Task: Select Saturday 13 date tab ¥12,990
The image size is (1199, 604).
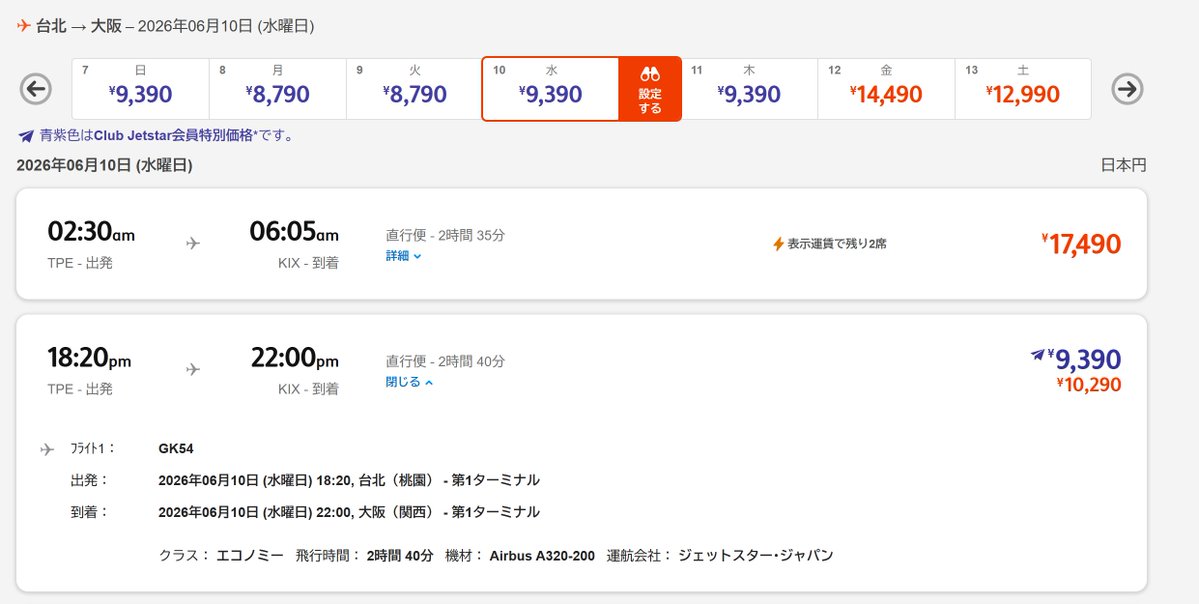Action: 1023,89
